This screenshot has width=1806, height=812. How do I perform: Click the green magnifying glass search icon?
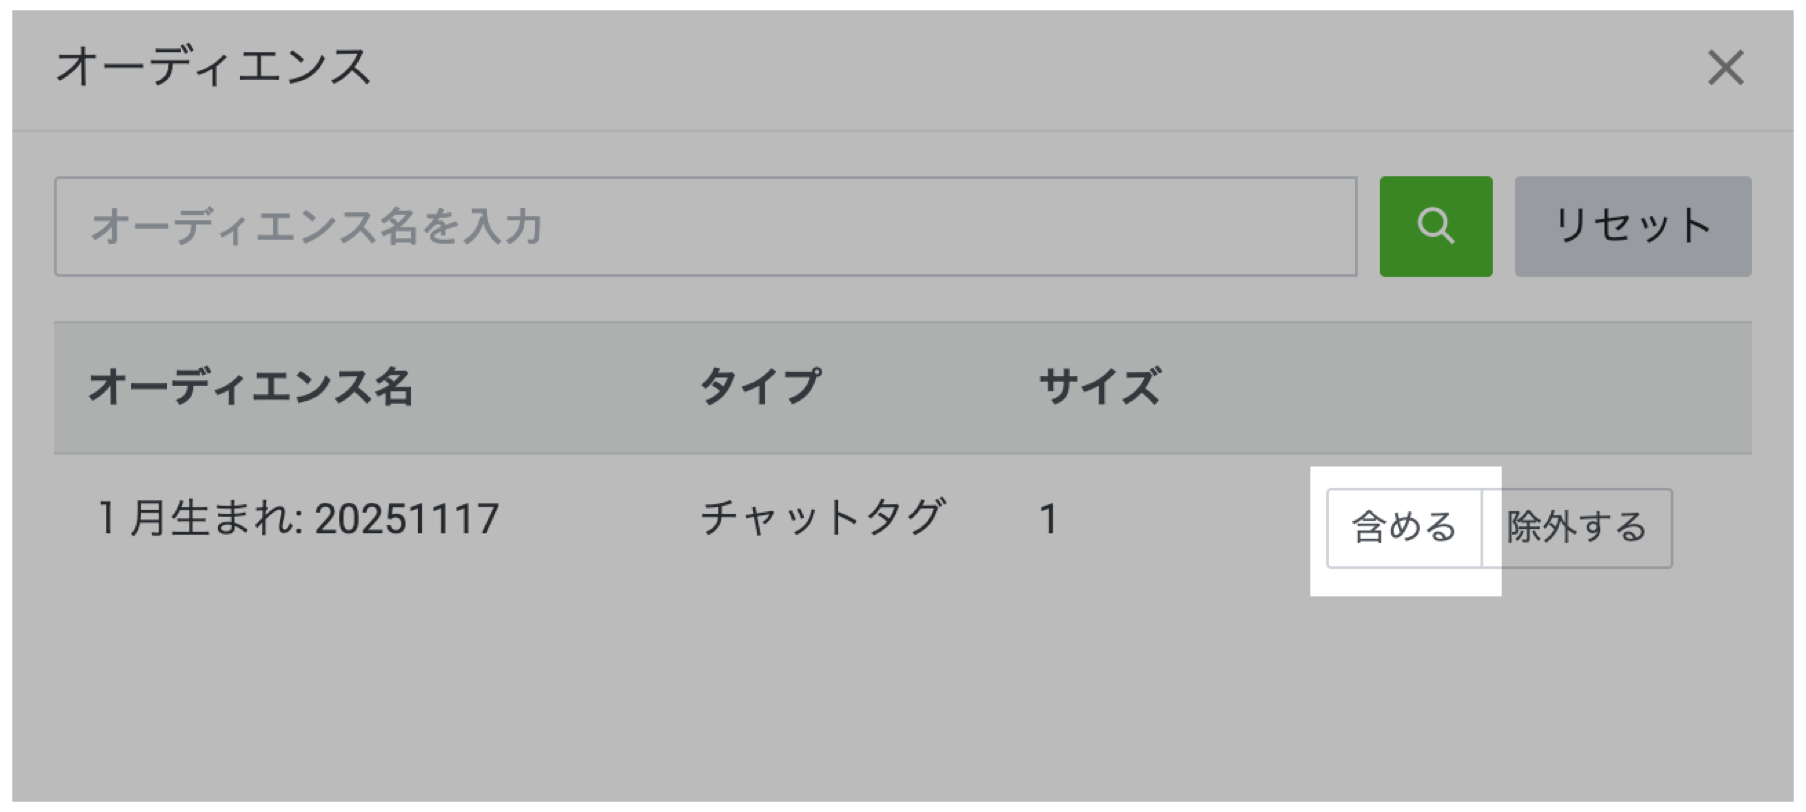point(1434,227)
